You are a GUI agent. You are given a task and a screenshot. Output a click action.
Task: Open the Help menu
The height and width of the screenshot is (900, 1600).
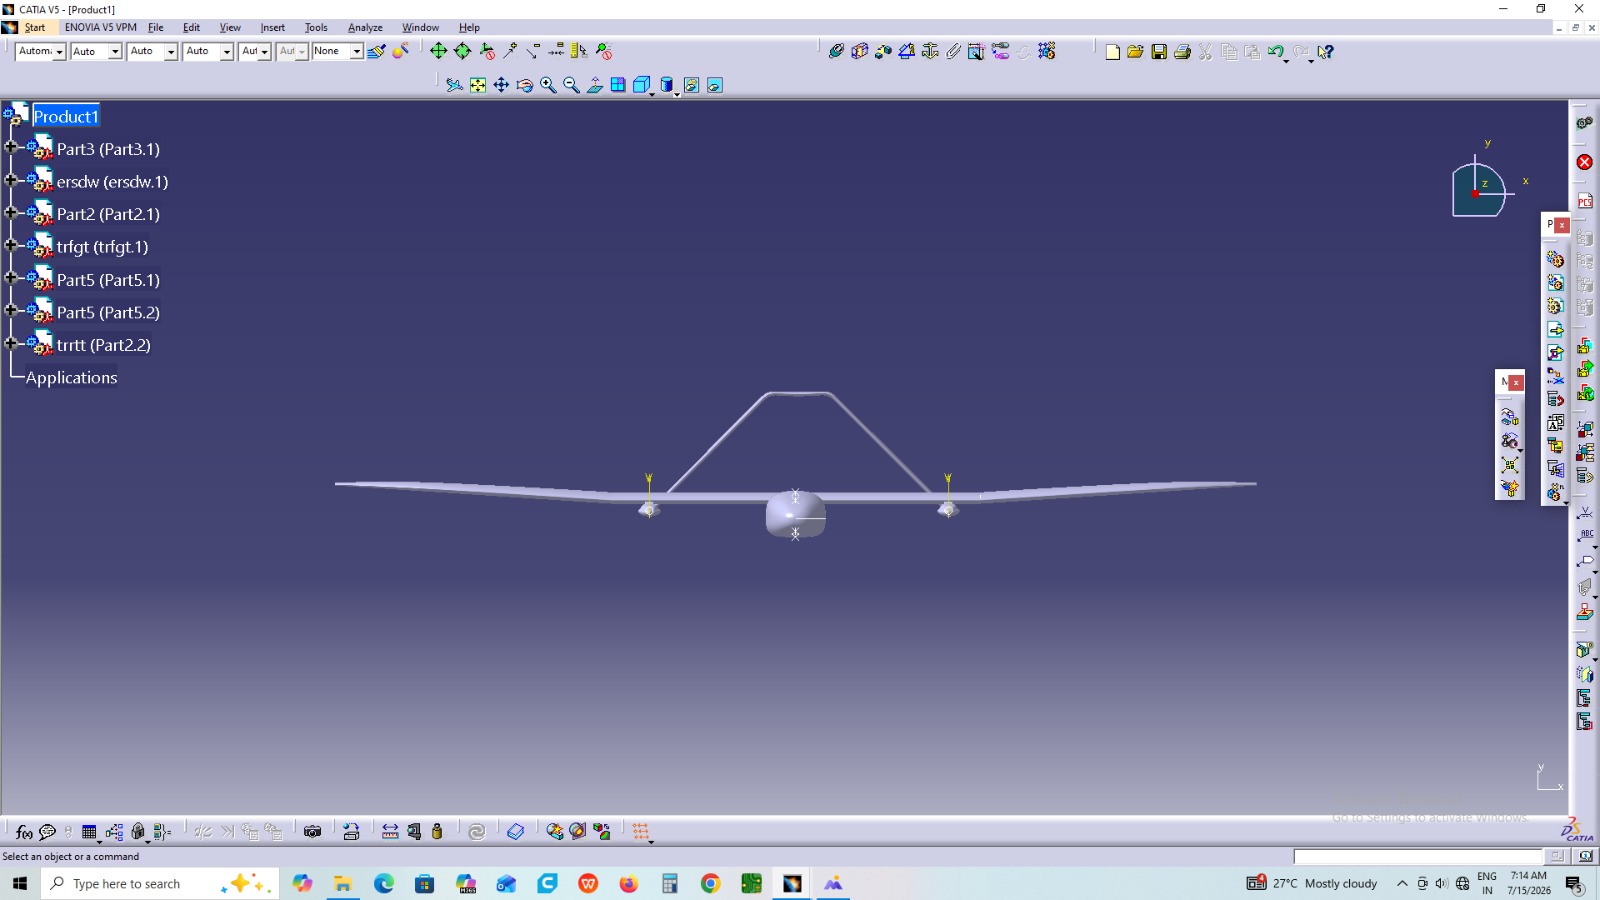pyautogui.click(x=469, y=28)
